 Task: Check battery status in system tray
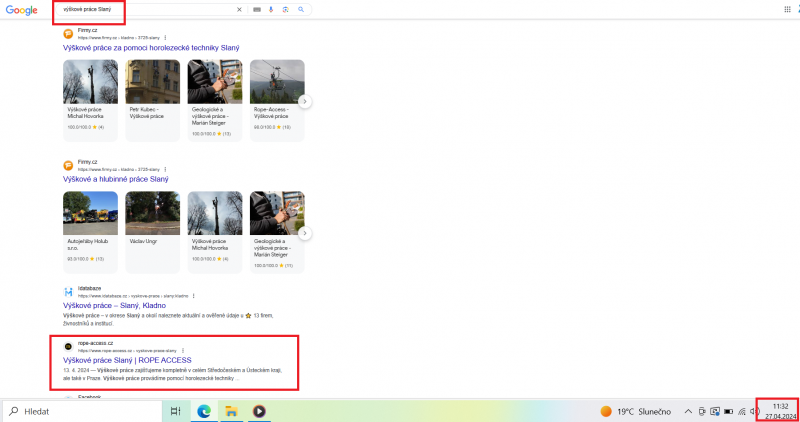(x=729, y=411)
